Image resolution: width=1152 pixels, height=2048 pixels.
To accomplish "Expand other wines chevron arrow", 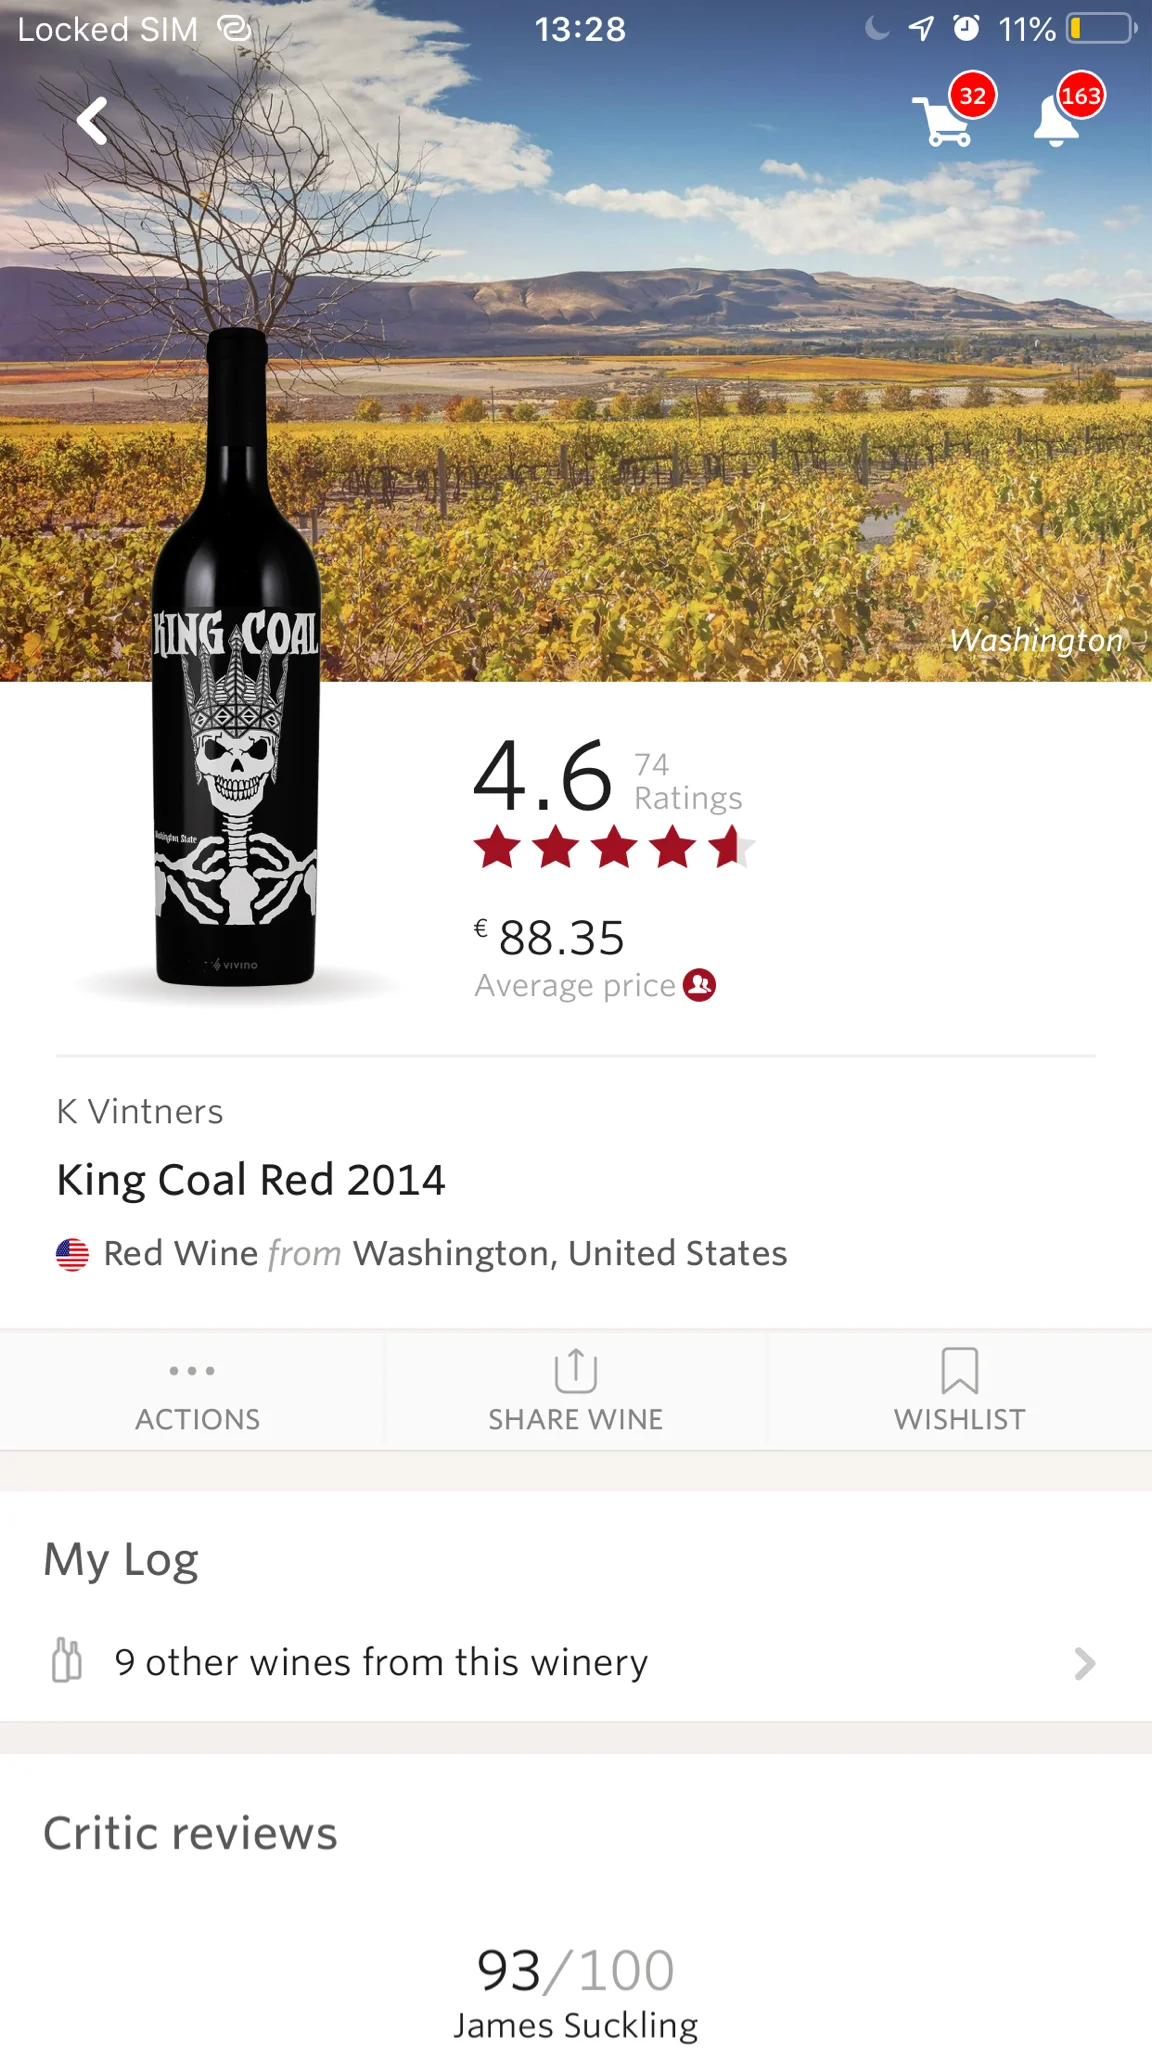I will pos(1085,1663).
